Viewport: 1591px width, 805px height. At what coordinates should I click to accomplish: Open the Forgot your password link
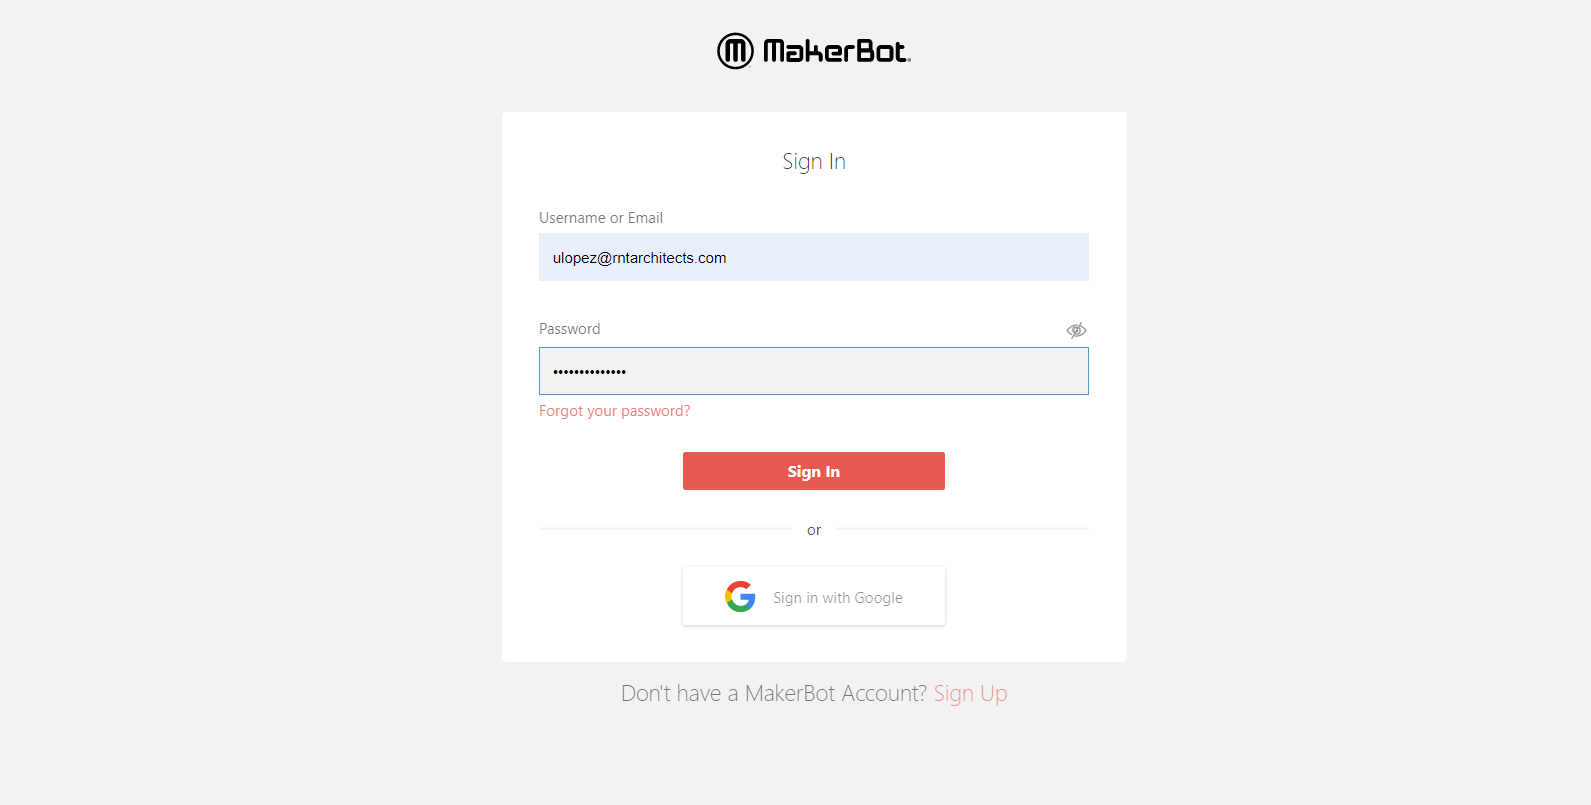(x=614, y=411)
